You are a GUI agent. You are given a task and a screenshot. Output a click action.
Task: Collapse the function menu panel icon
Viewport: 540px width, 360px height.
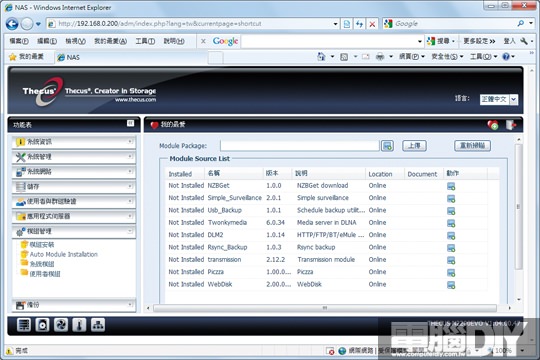tap(131, 123)
